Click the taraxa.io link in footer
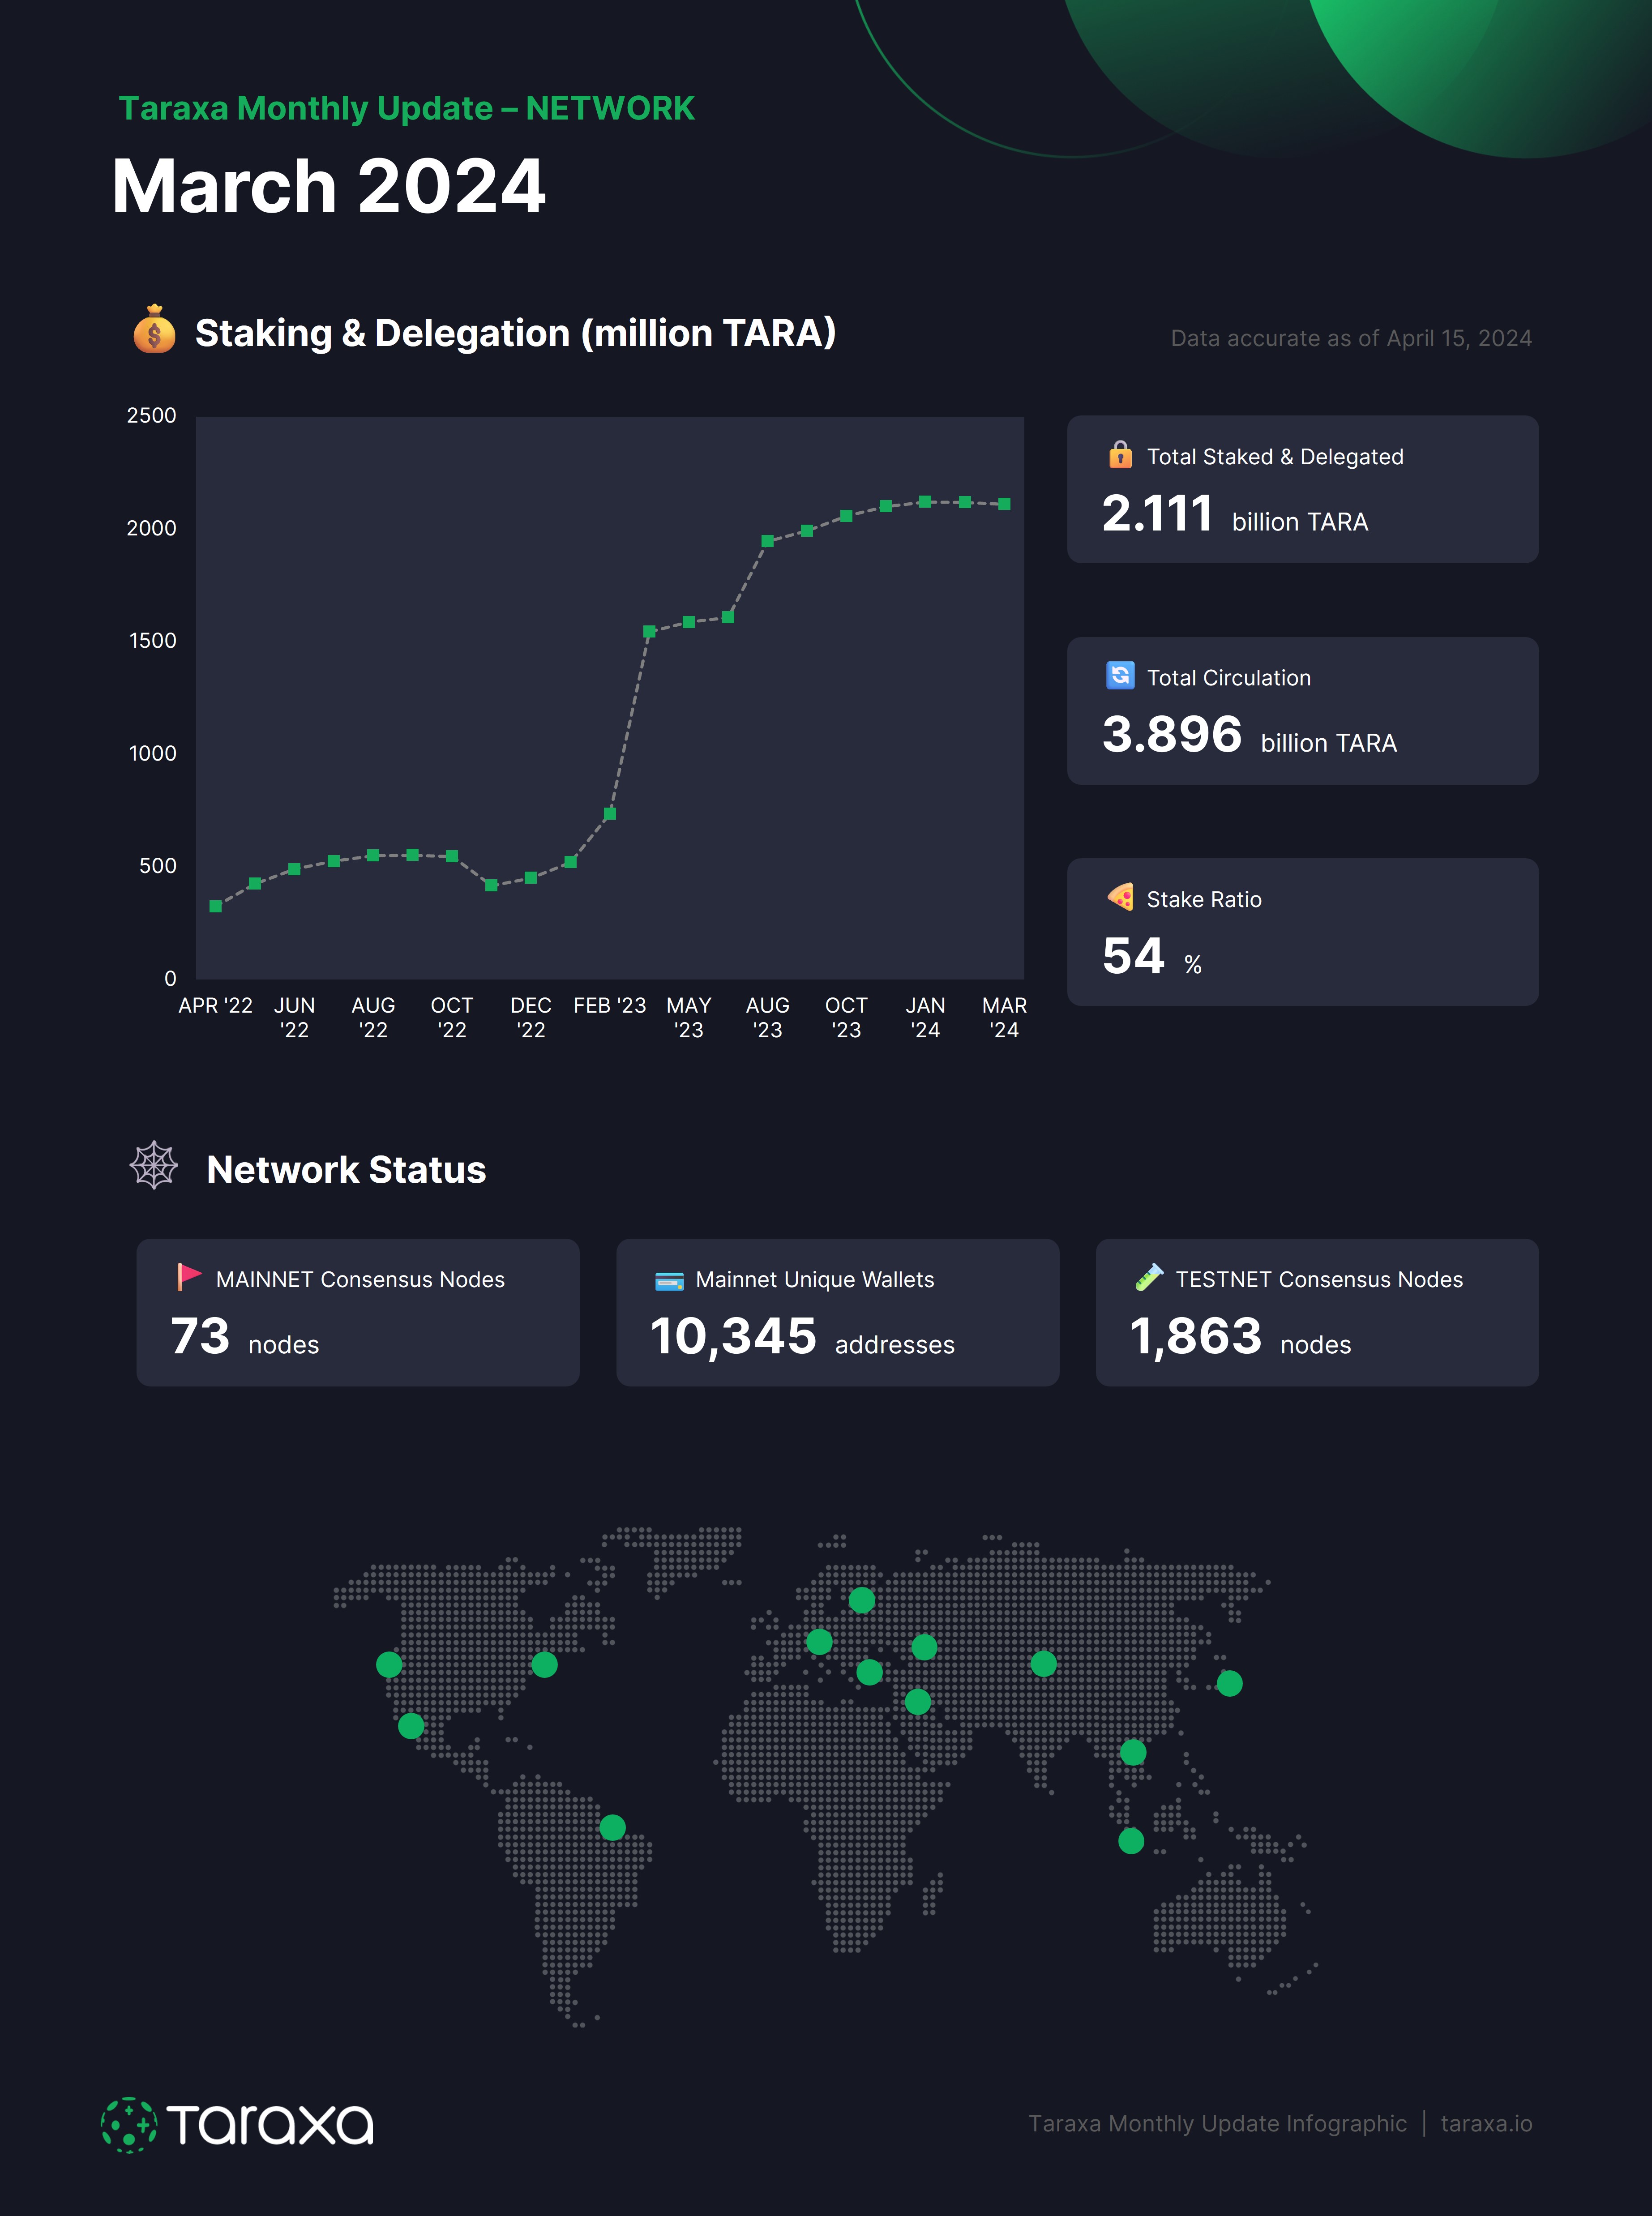Viewport: 1652px width, 2216px height. (x=1486, y=2124)
